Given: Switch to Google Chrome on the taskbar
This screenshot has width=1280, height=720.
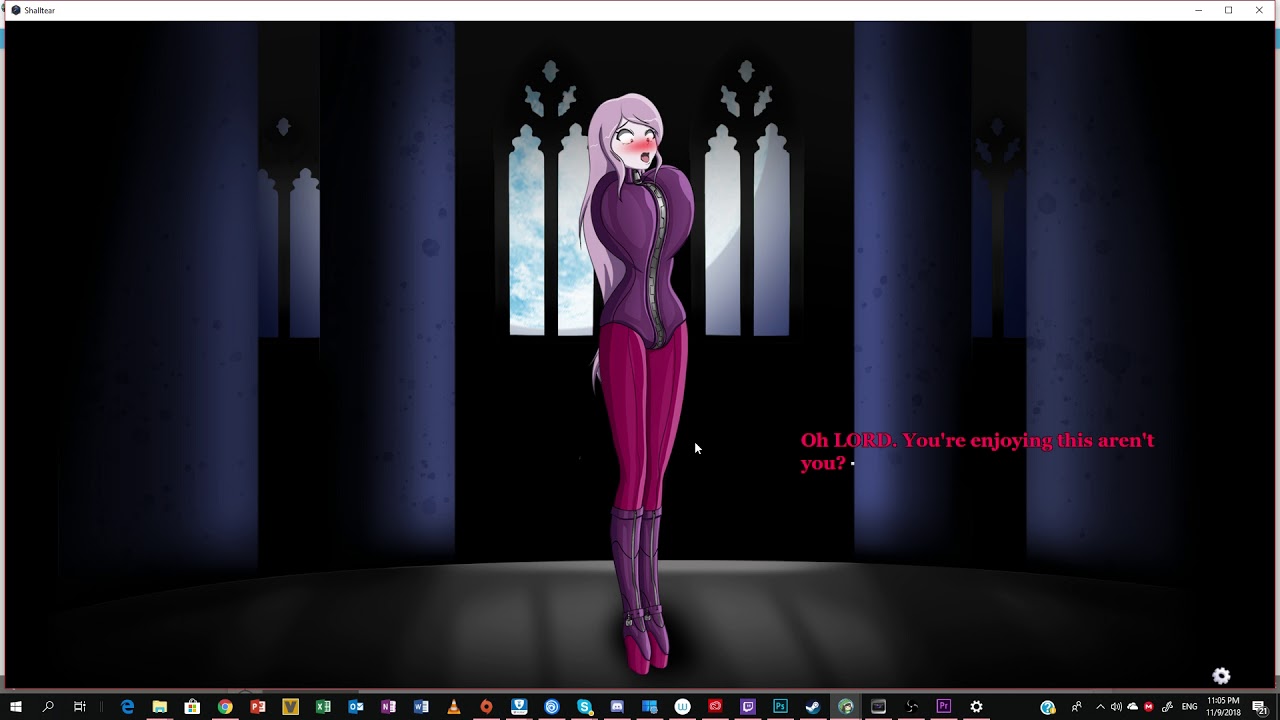Looking at the screenshot, I should pos(225,707).
